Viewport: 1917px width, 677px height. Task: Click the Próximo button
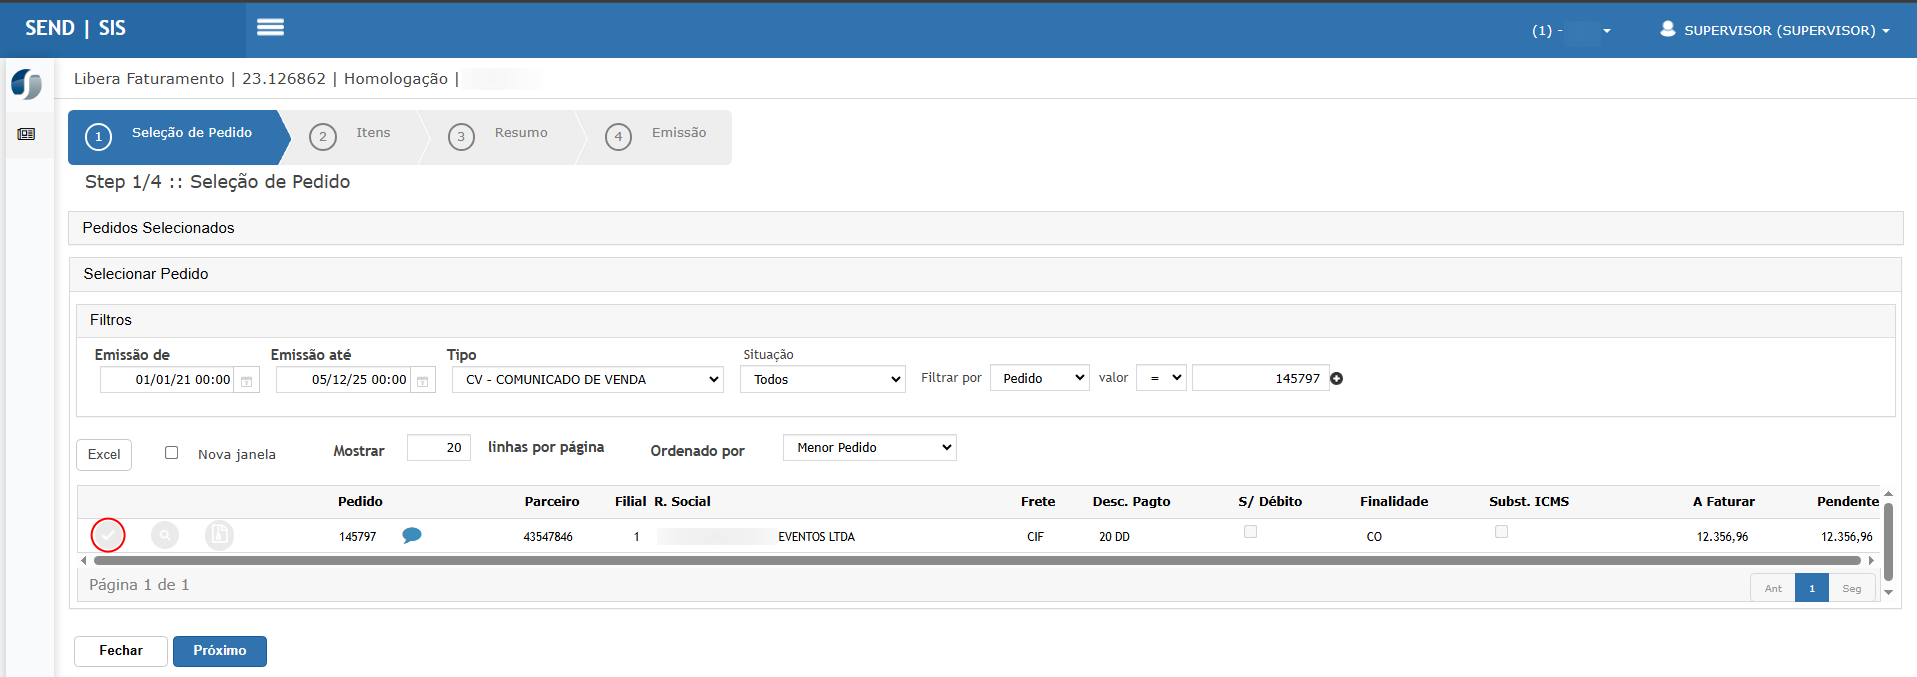(220, 651)
